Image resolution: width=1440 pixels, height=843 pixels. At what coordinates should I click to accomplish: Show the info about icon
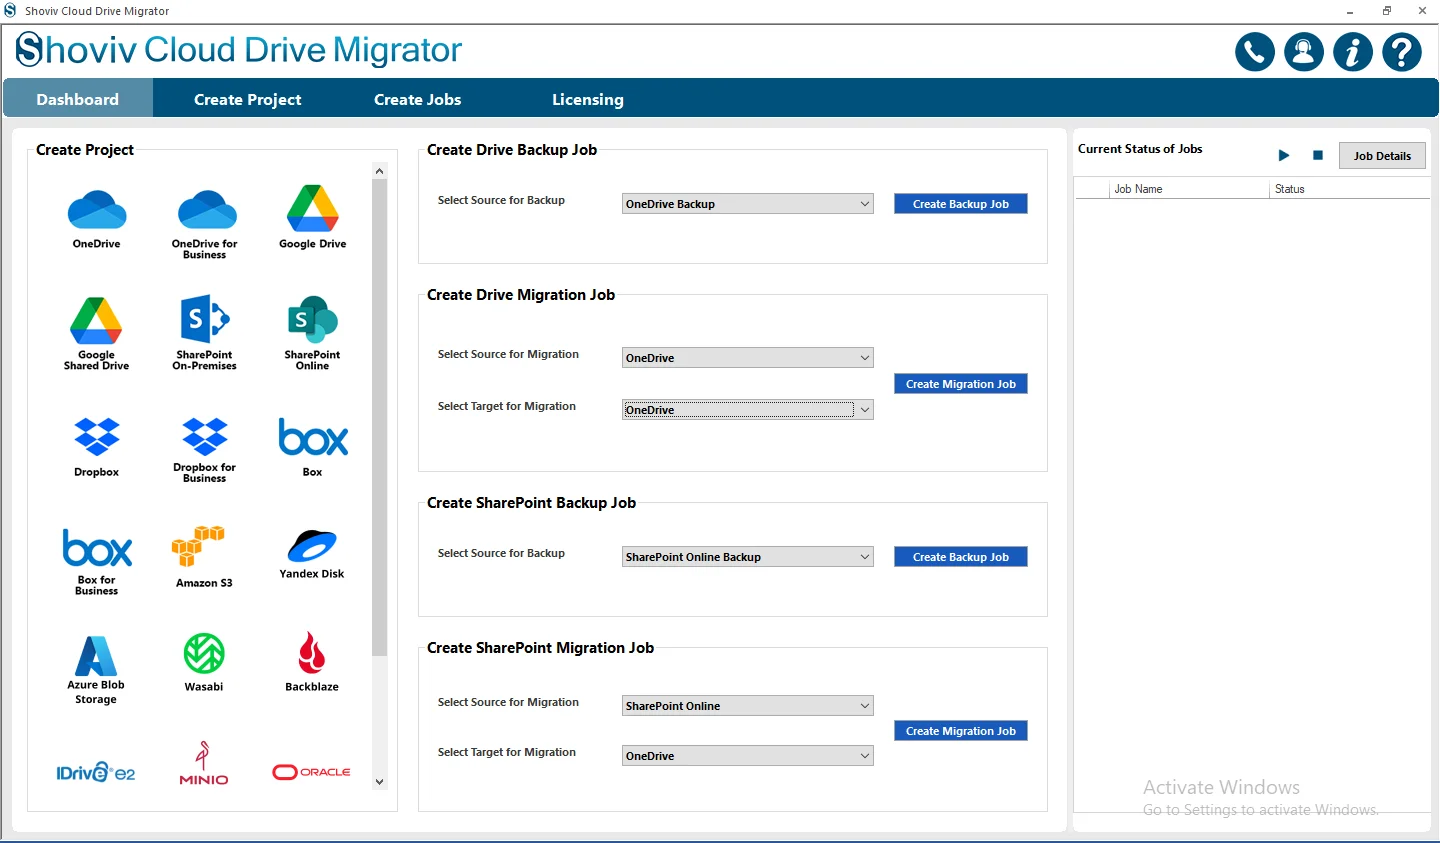pos(1353,52)
